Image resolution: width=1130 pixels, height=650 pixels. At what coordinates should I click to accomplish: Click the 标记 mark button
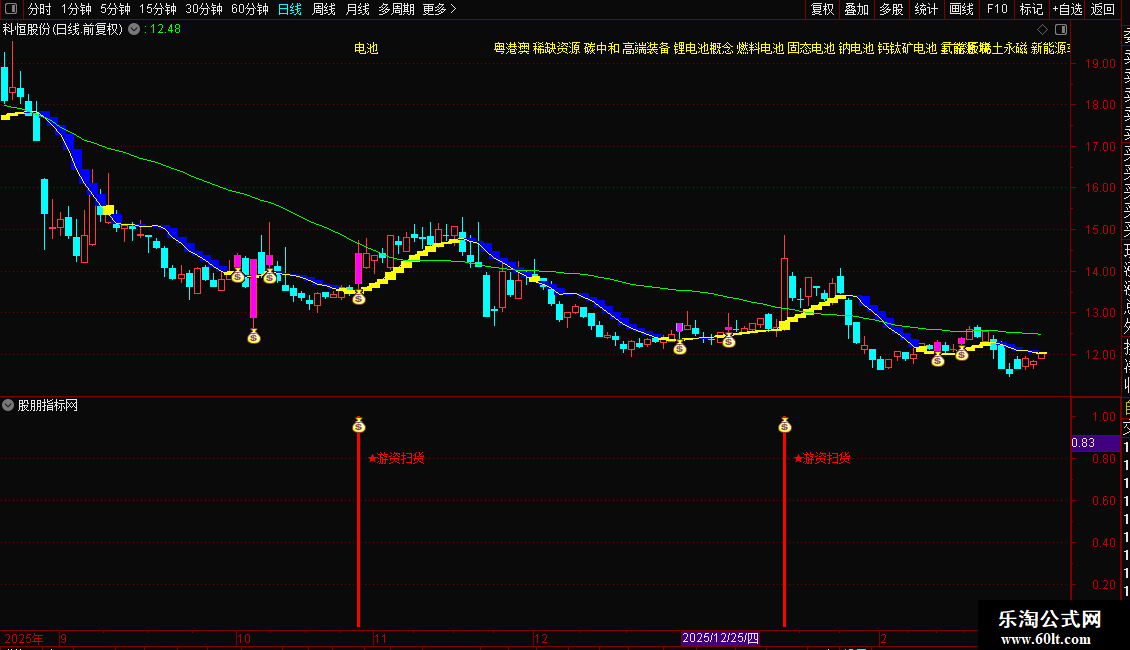pyautogui.click(x=1031, y=9)
